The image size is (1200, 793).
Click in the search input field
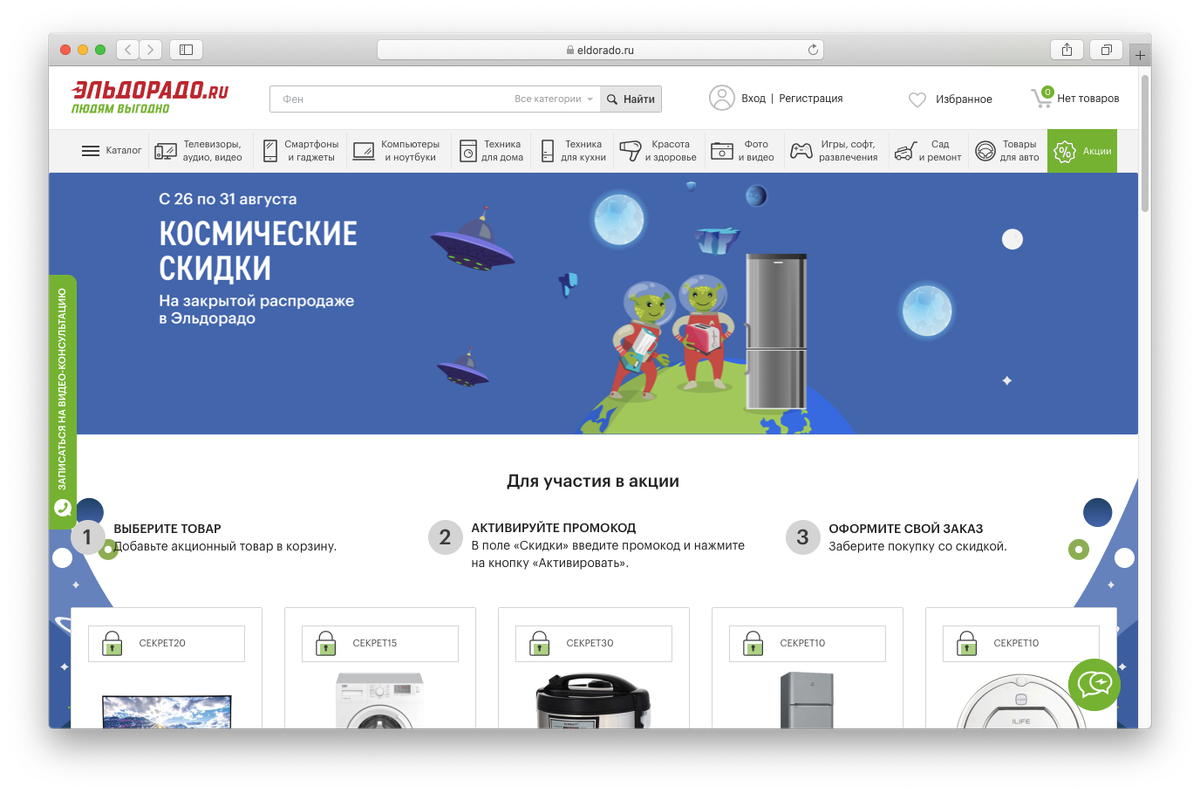(x=390, y=99)
